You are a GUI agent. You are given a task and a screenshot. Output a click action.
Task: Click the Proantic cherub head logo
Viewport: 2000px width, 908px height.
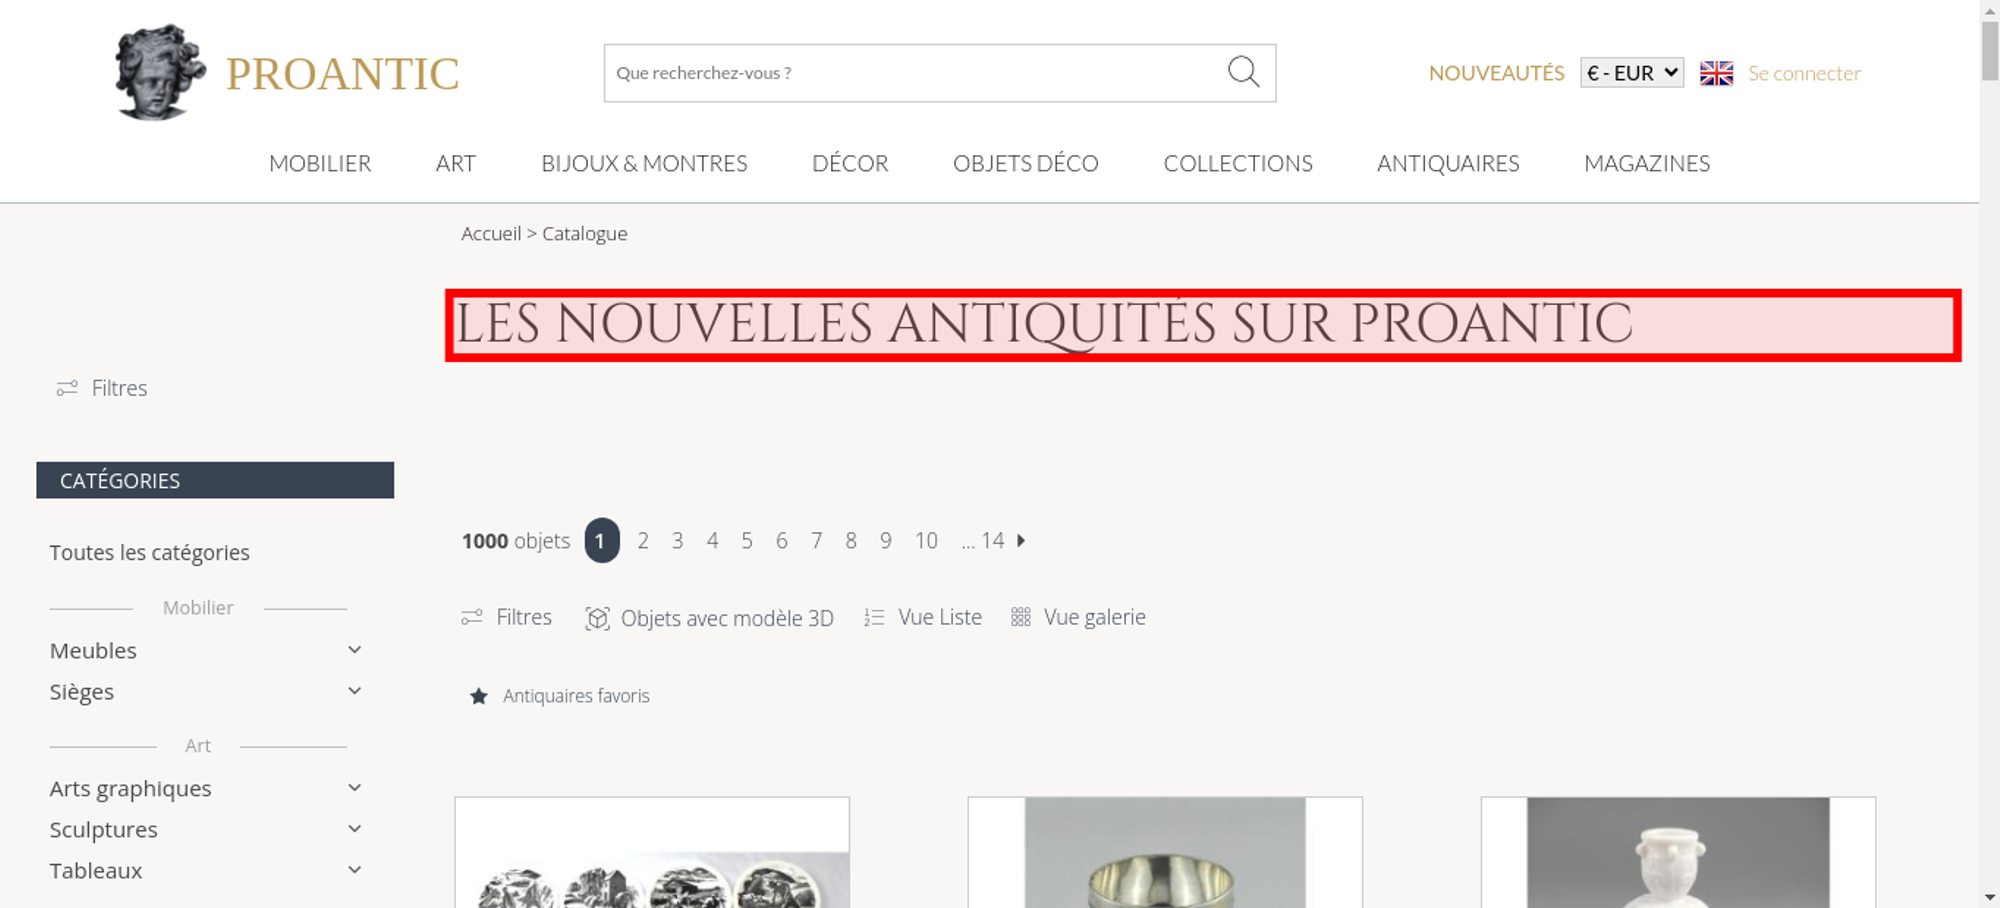click(159, 72)
